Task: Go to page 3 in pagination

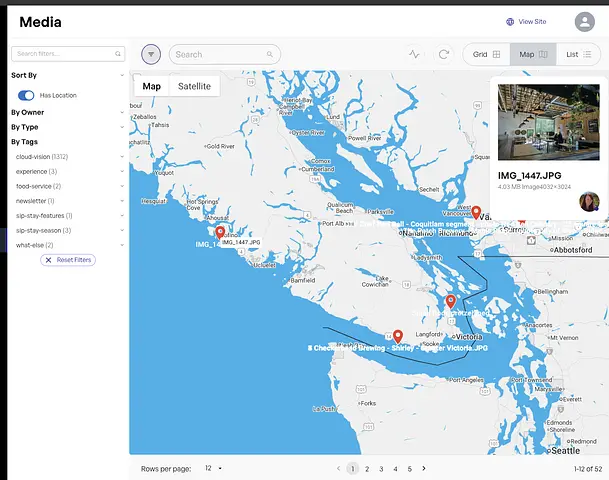Action: [x=381, y=468]
